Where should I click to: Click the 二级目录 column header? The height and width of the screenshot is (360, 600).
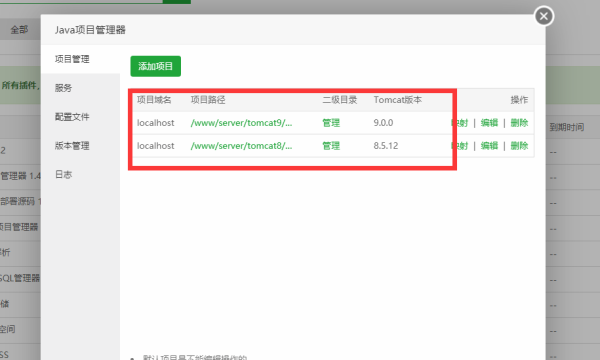click(339, 100)
